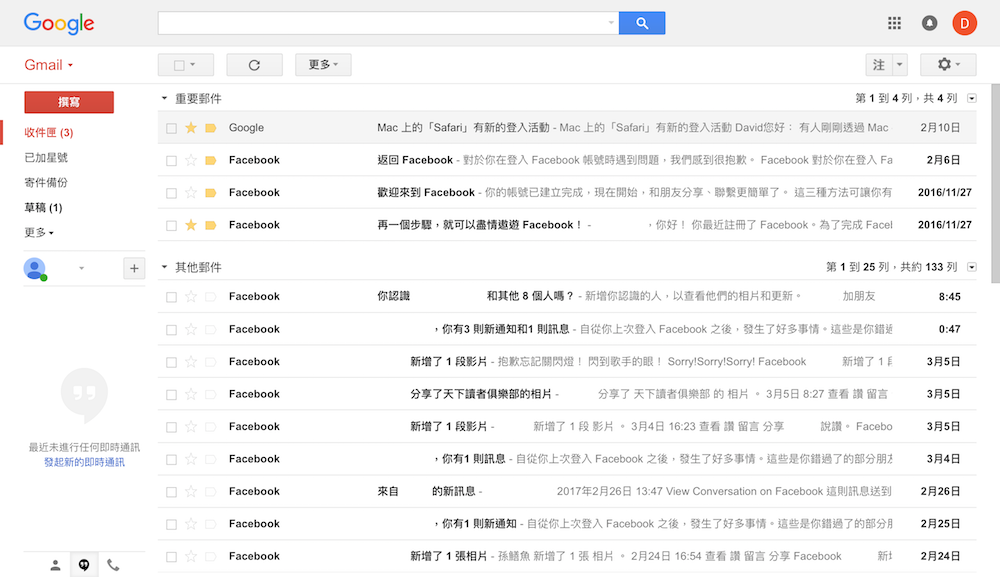Click the add contact plus button
Image resolution: width=1000 pixels, height=577 pixels.
(134, 268)
